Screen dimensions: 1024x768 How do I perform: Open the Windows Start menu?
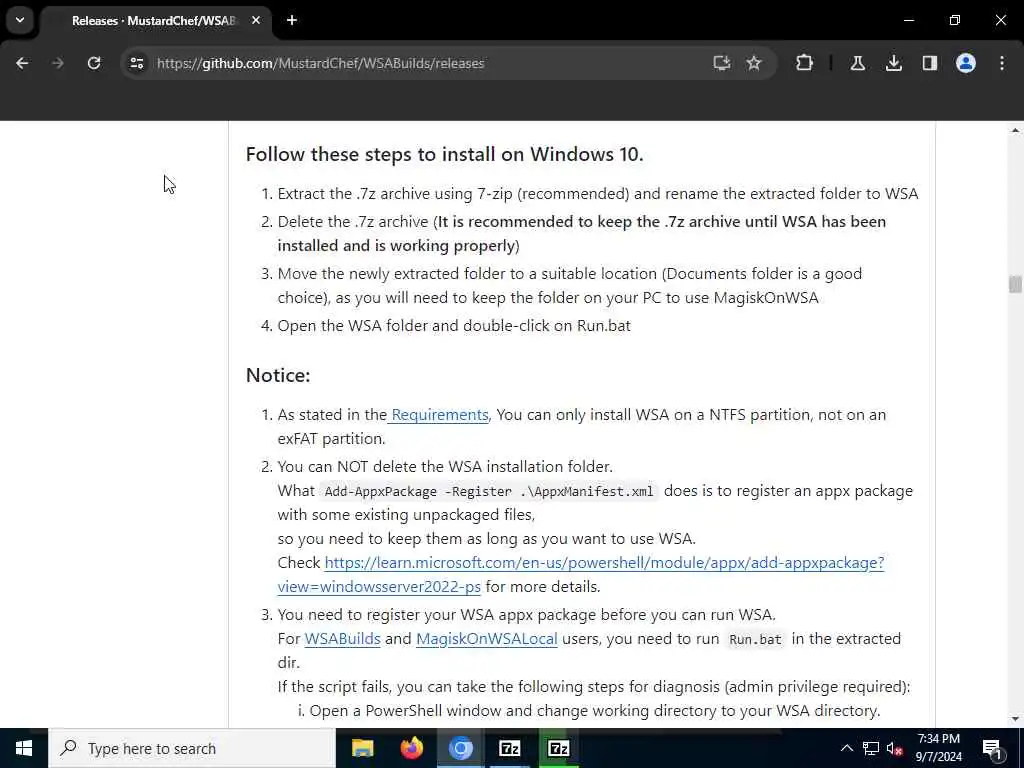24,748
